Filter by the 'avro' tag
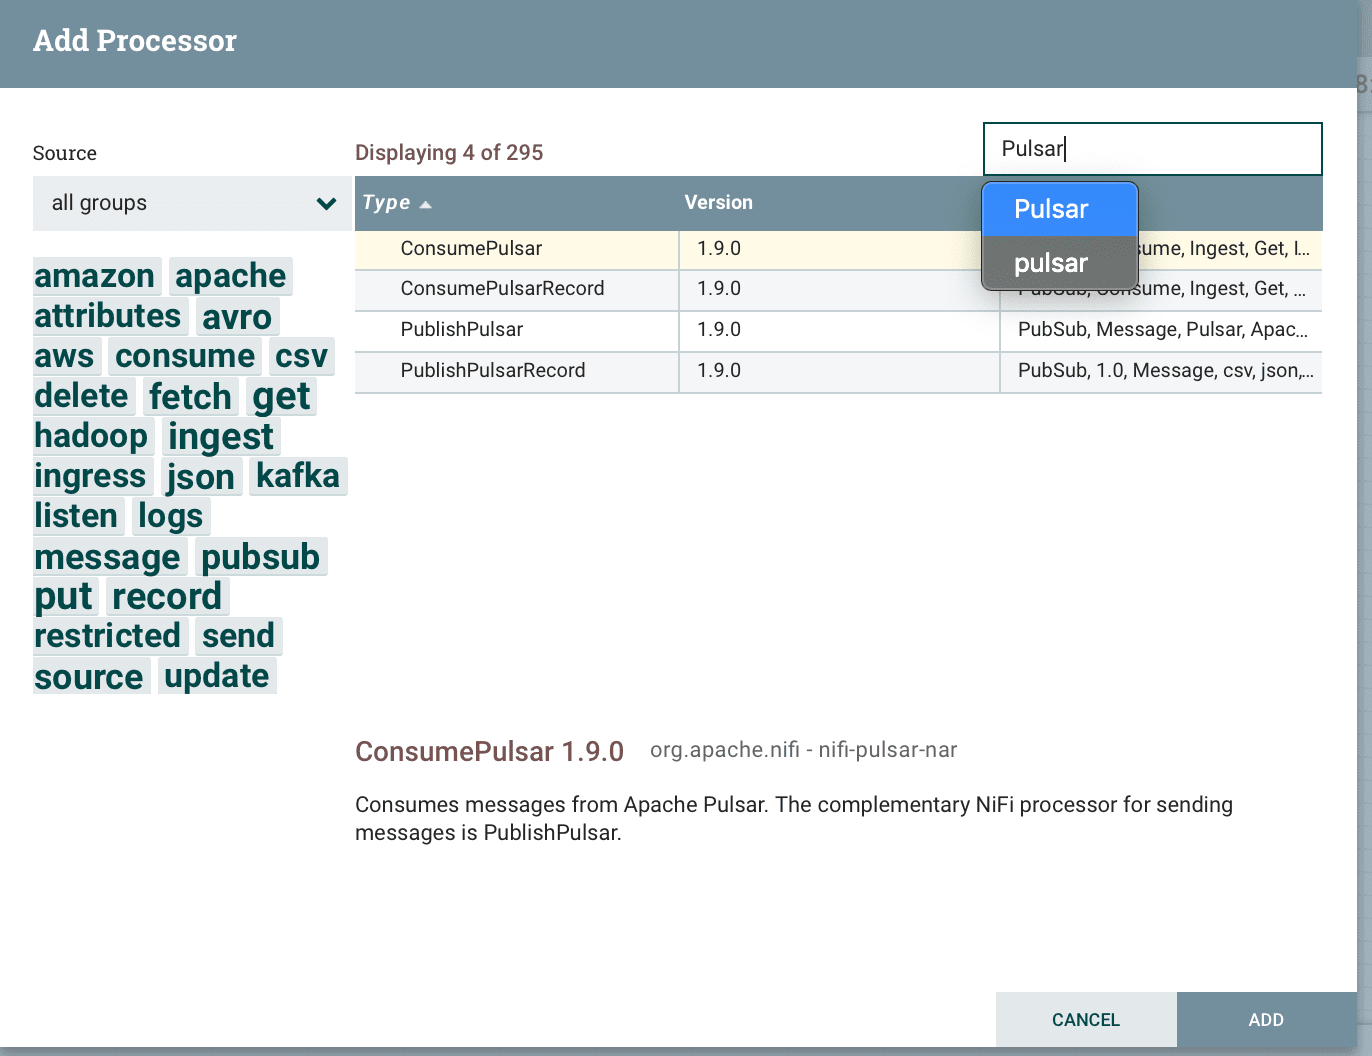1372x1056 pixels. (x=237, y=316)
